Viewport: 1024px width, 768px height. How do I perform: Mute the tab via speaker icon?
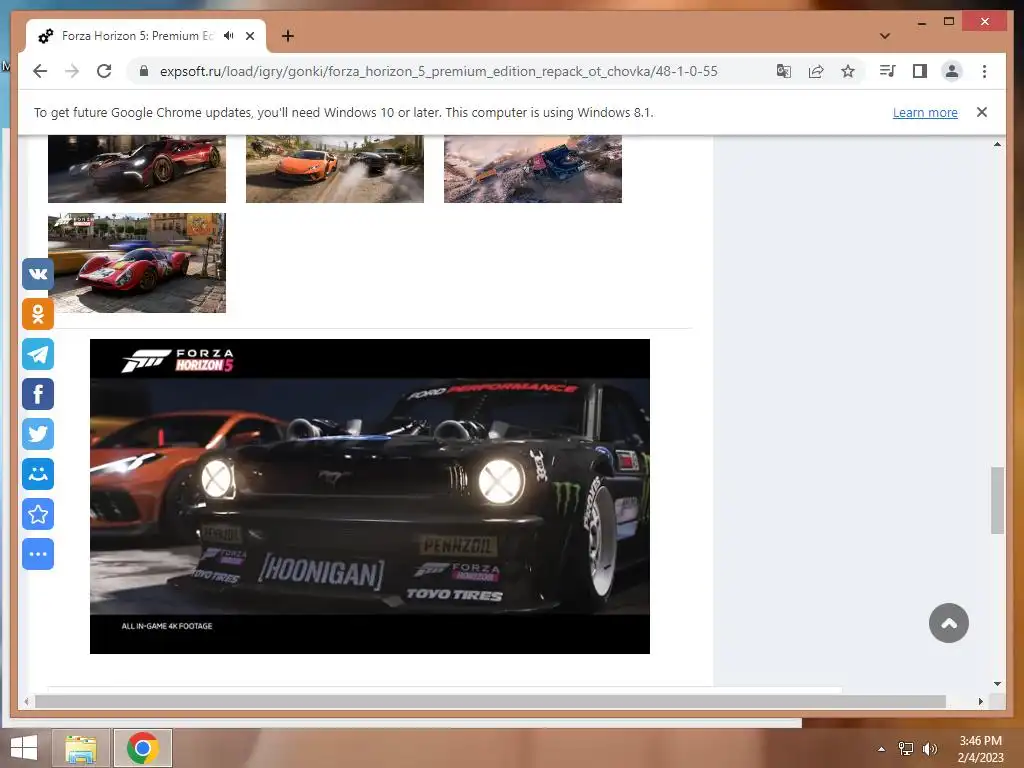(229, 36)
